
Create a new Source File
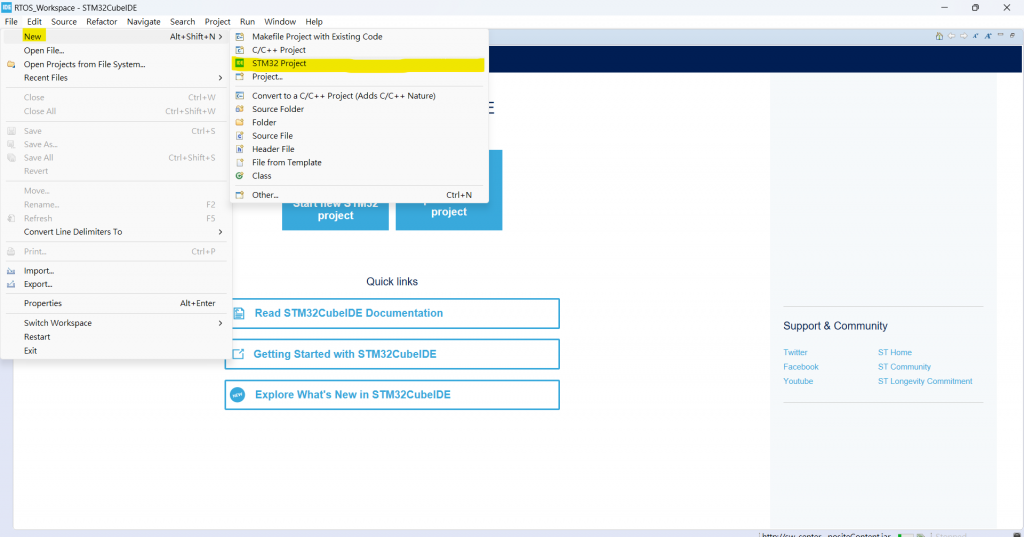358,136
